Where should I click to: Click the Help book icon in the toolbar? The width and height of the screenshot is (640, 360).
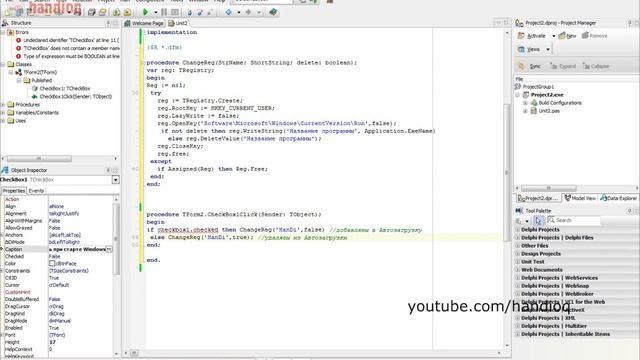point(273,12)
